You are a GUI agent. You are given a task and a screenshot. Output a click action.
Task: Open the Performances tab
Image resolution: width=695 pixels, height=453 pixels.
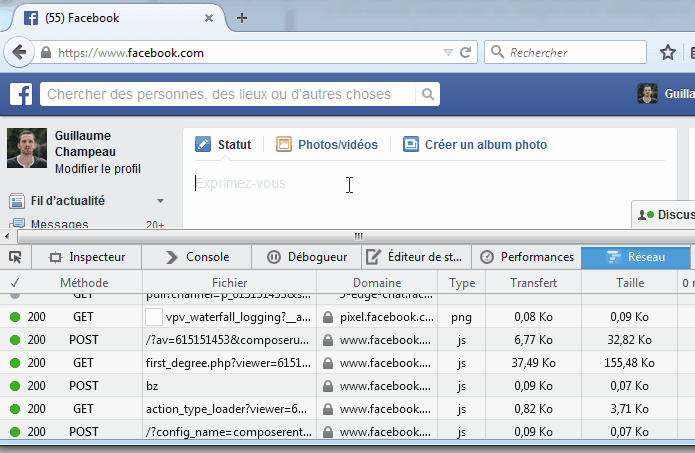coord(527,257)
